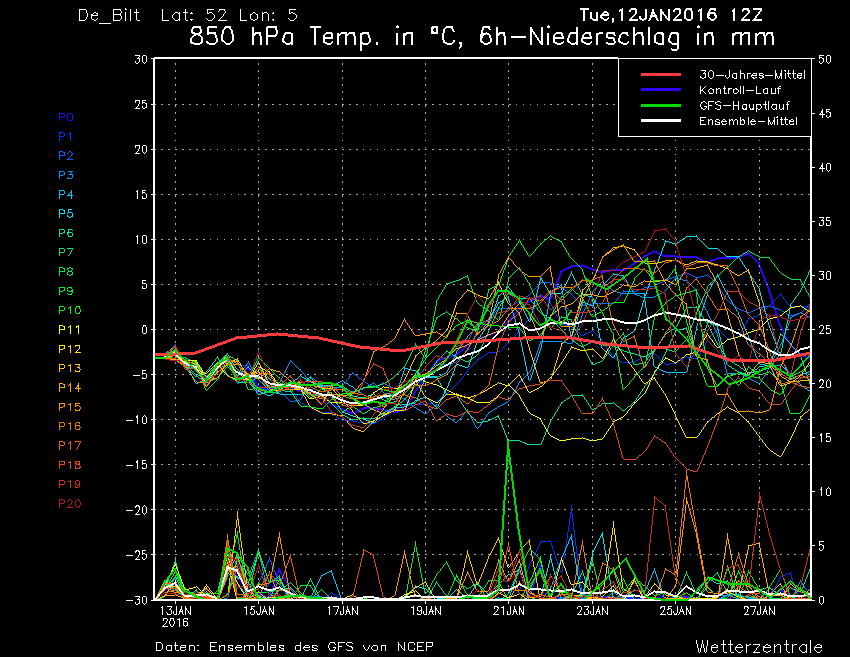Image resolution: width=850 pixels, height=657 pixels.
Task: Click the P9 ensemble member label
Action: tap(66, 291)
